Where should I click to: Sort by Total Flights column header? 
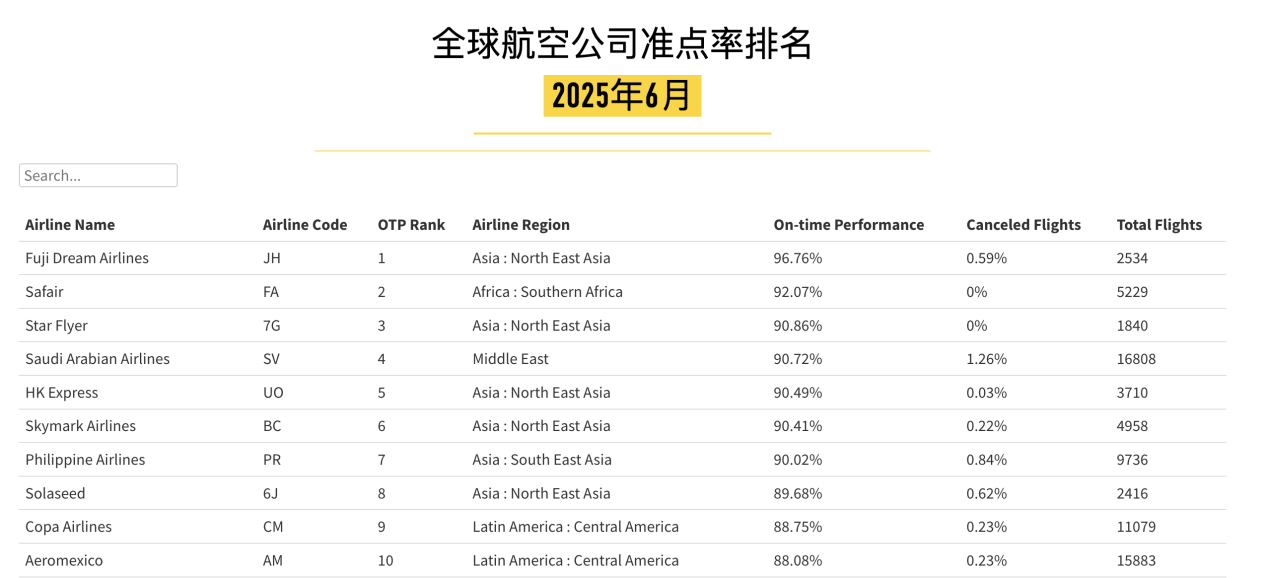pyautogui.click(x=1160, y=225)
